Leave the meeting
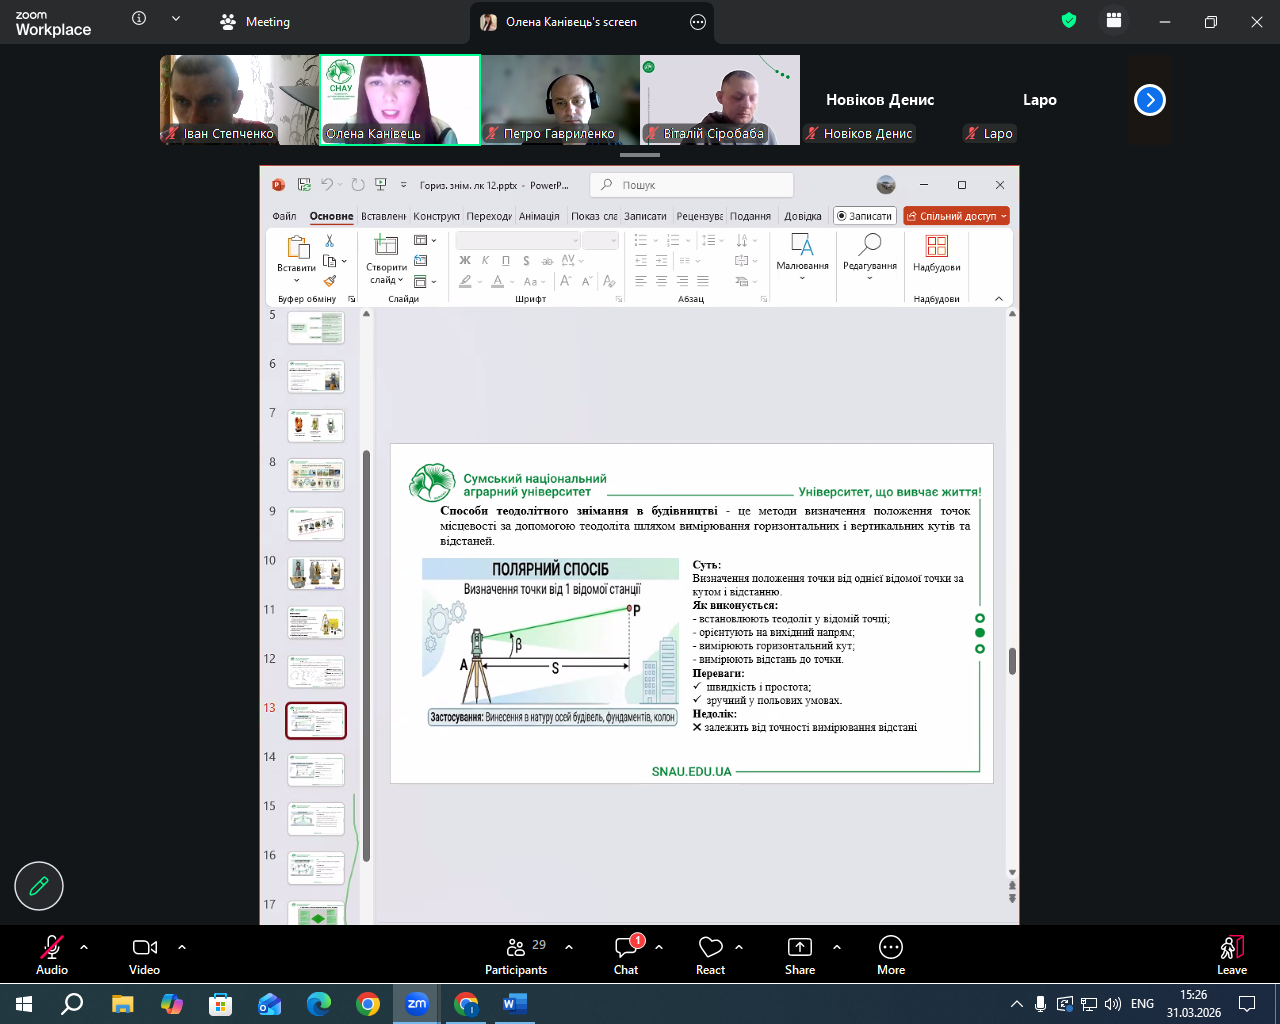 (1231, 955)
